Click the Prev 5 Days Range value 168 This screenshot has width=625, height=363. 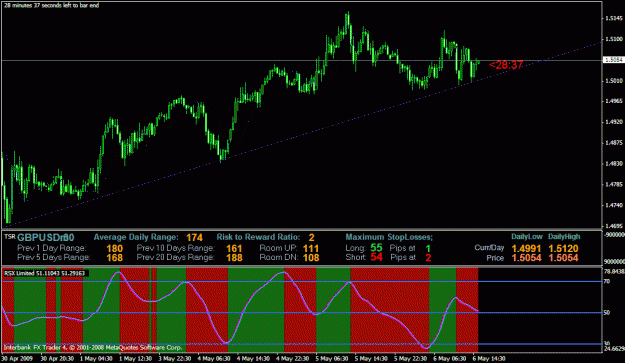tap(115, 258)
